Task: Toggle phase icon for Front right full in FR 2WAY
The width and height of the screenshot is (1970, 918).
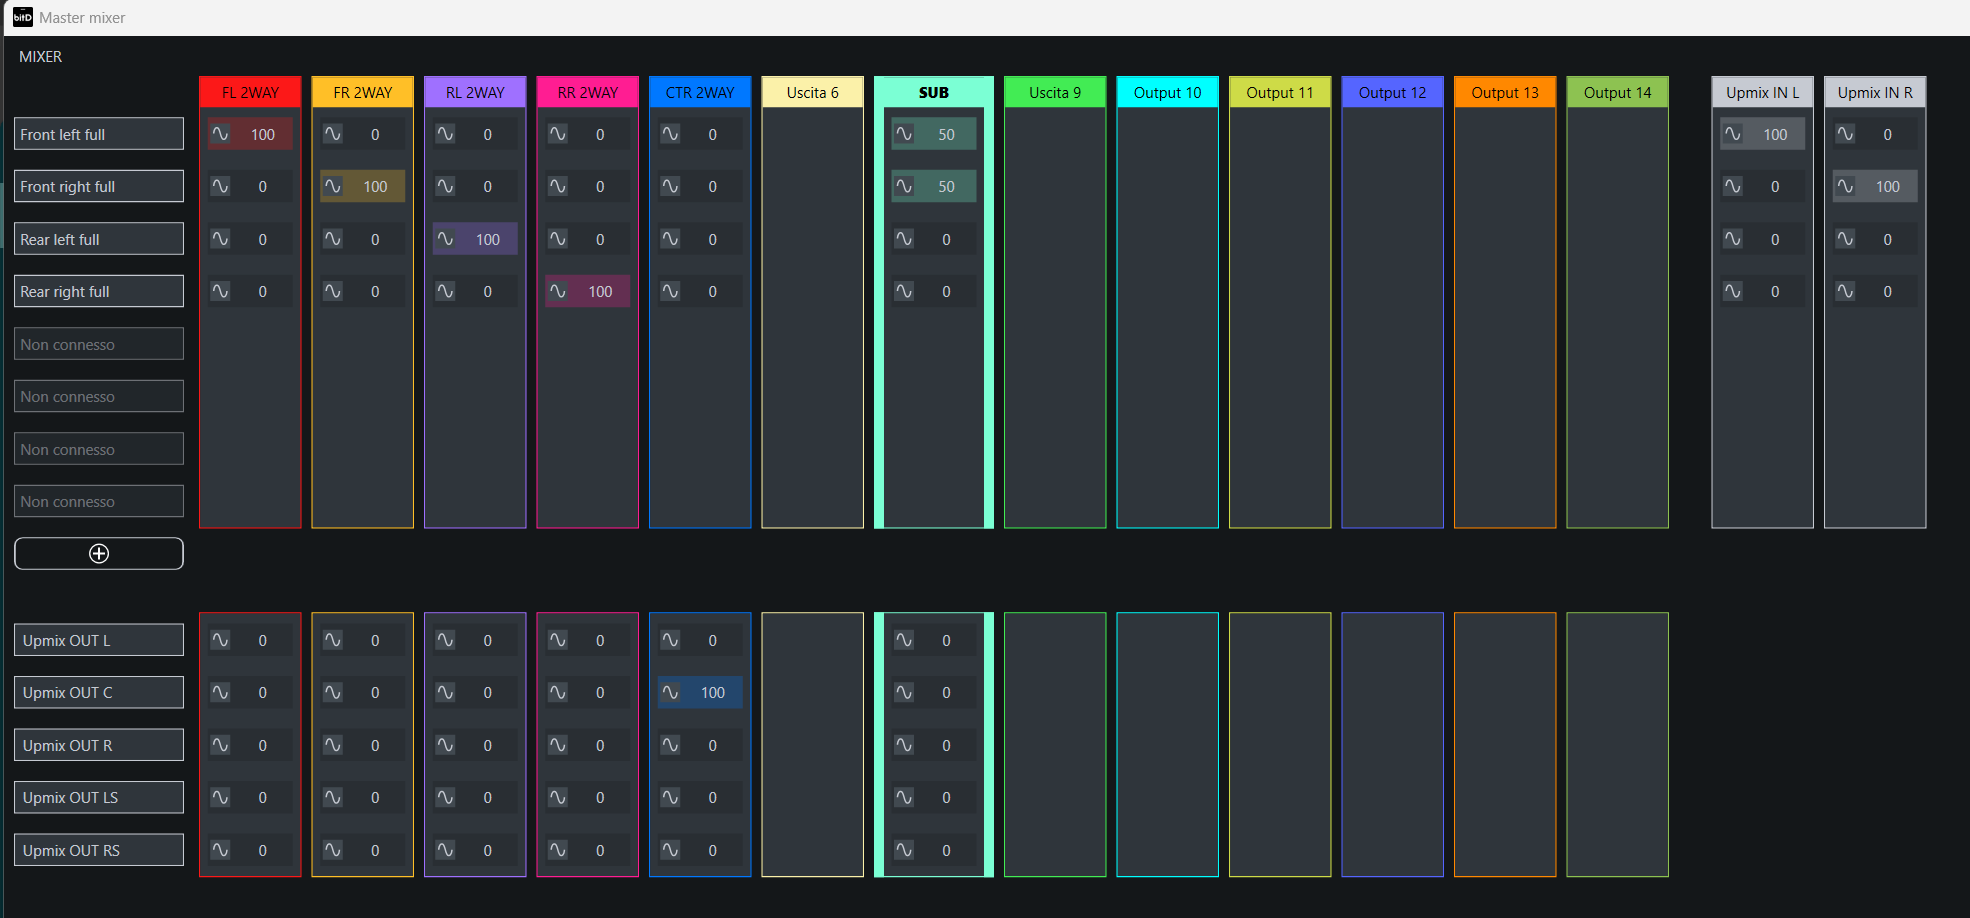Action: pyautogui.click(x=333, y=186)
